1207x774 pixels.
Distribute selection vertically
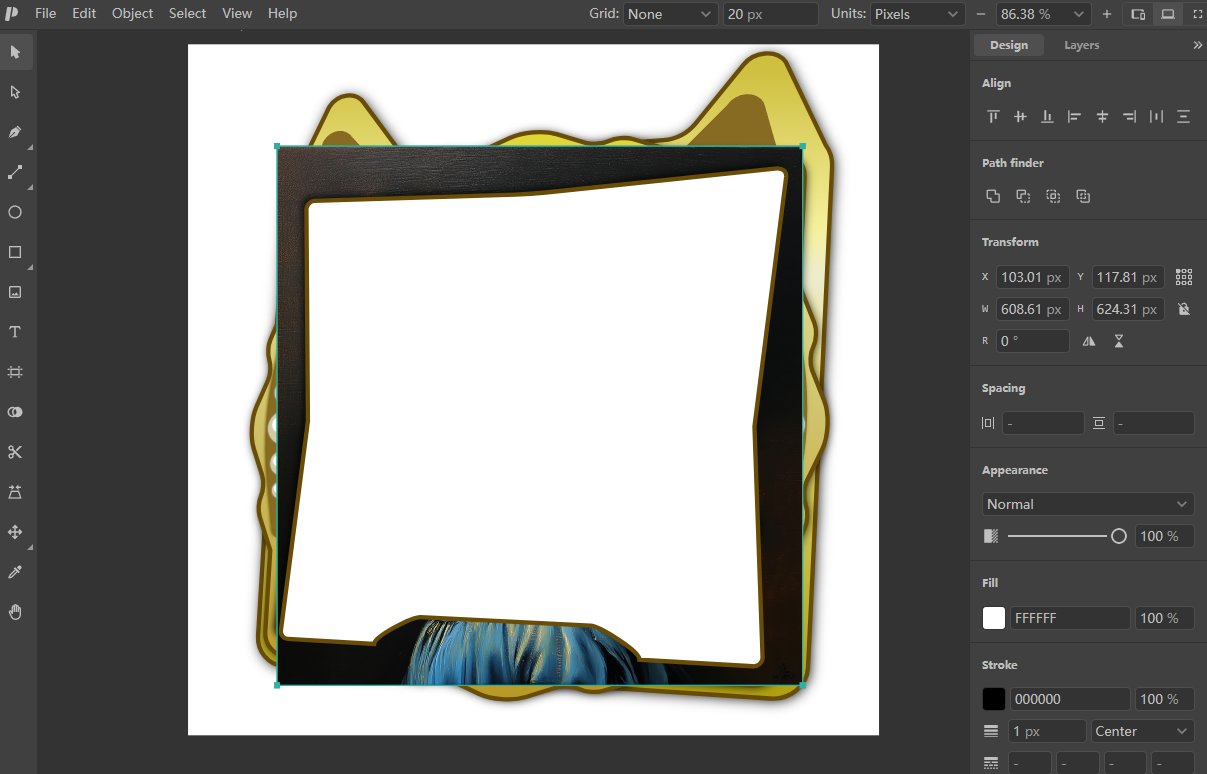click(x=1183, y=117)
